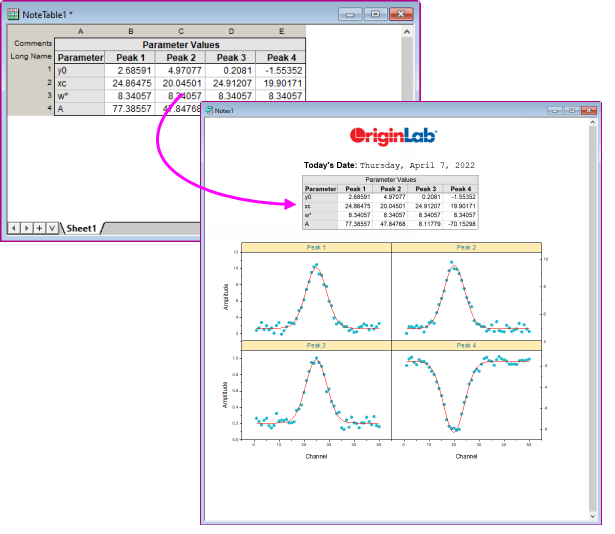Select cell with value 20.04501 in NoteTable1
The height and width of the screenshot is (534, 615).
pos(180,83)
